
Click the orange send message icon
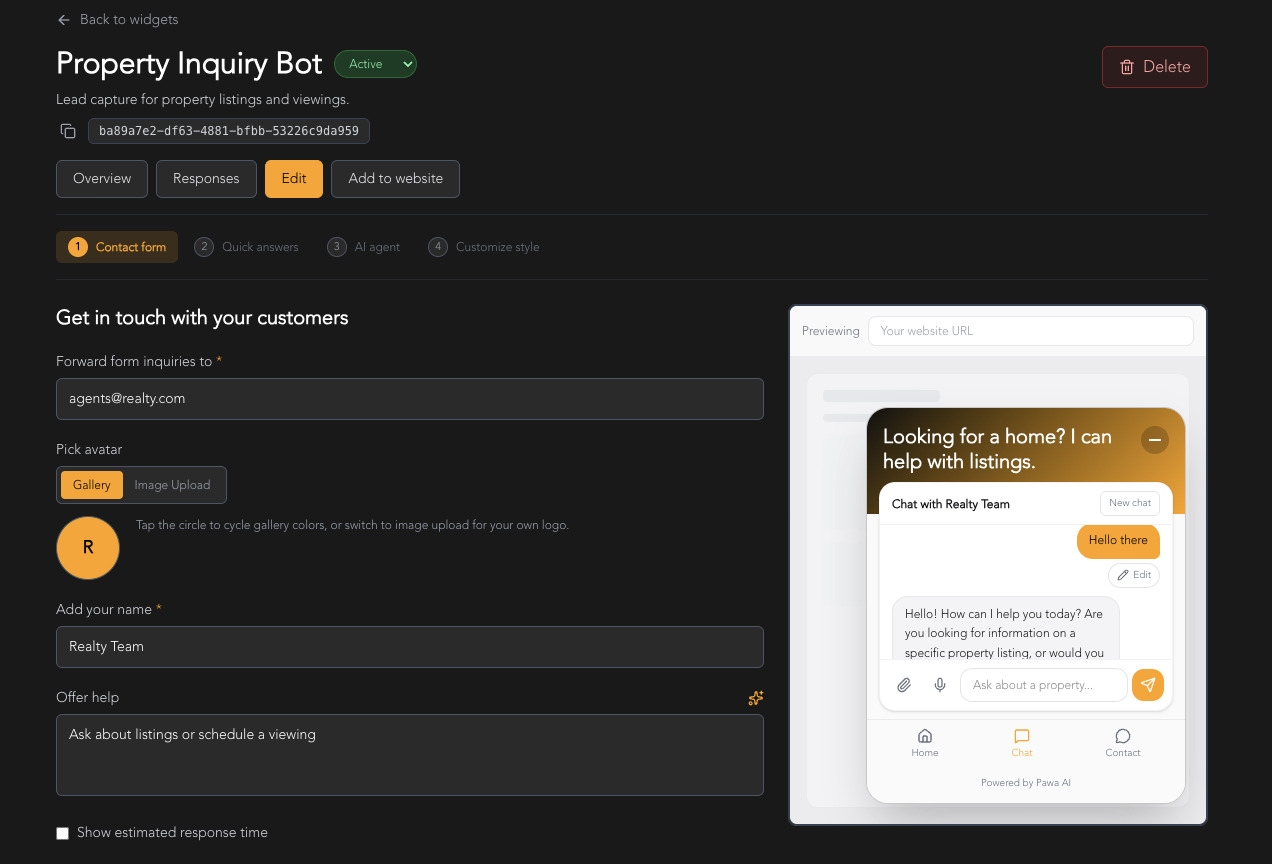tap(1148, 685)
